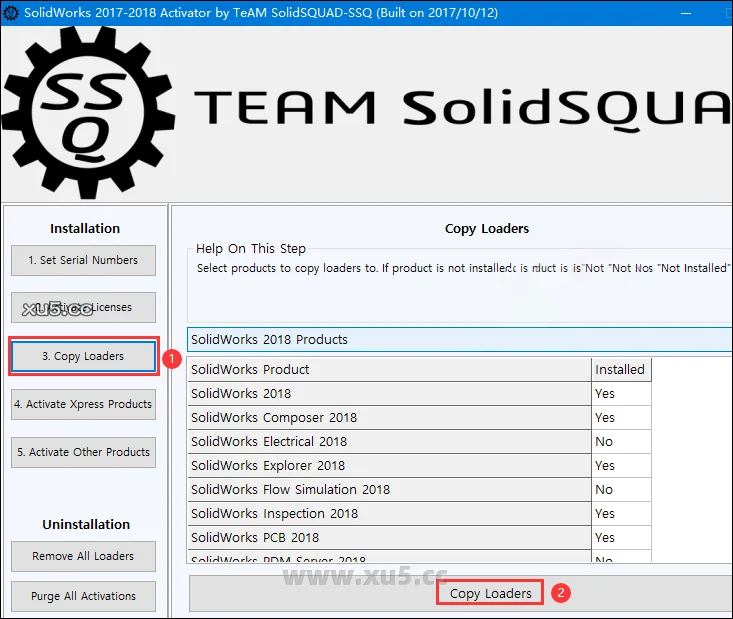
Task: Select the SolidWorks Flow Simulation 2018 row
Action: coord(389,489)
